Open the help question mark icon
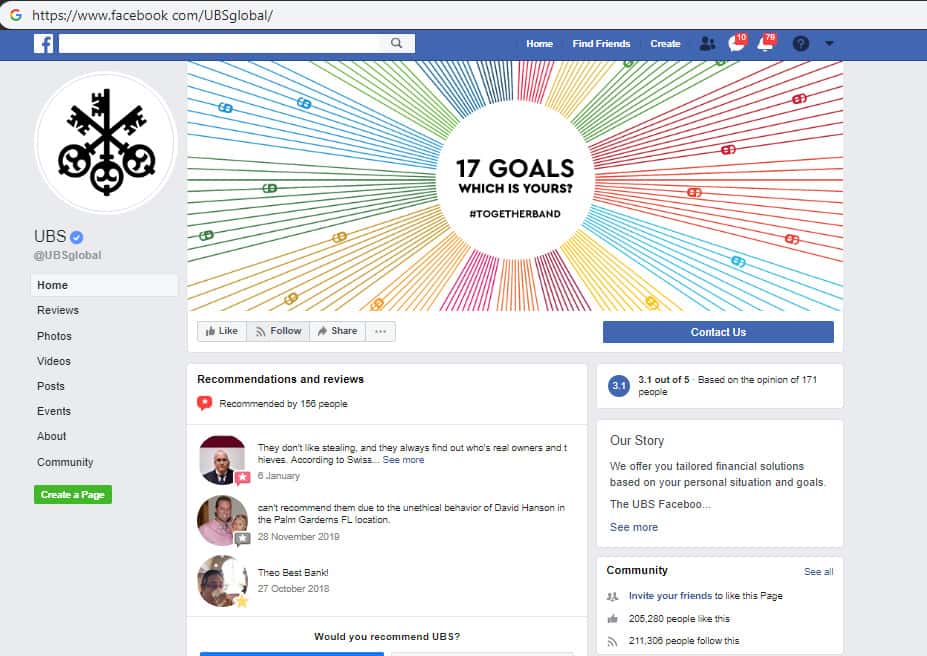This screenshot has height=656, width=927. (800, 44)
